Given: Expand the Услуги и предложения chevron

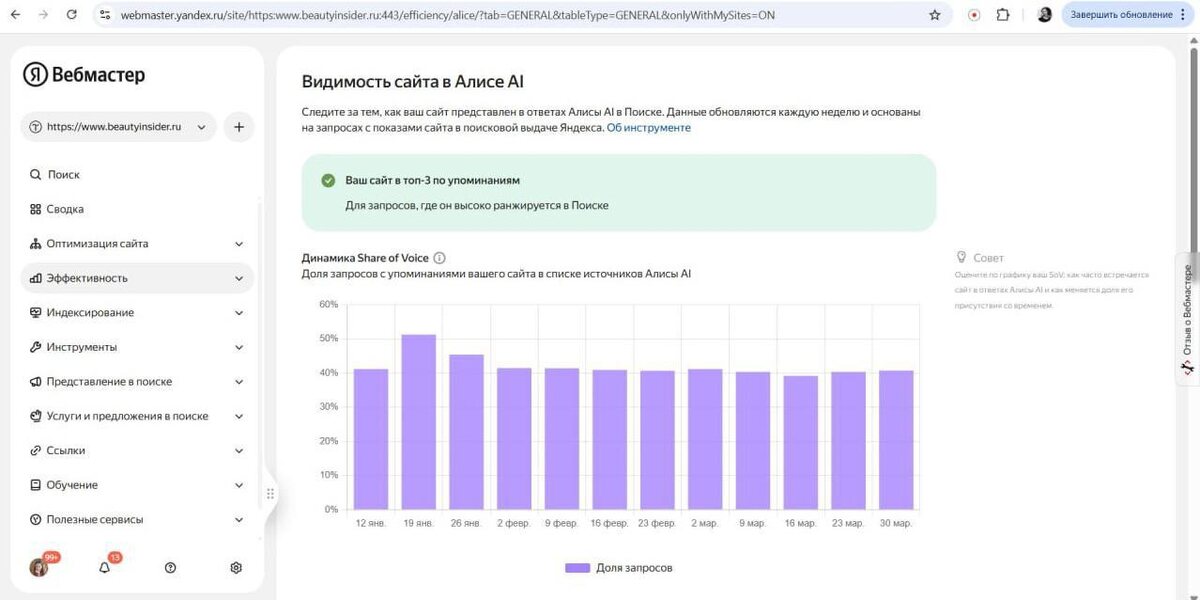Looking at the screenshot, I should click(x=239, y=416).
